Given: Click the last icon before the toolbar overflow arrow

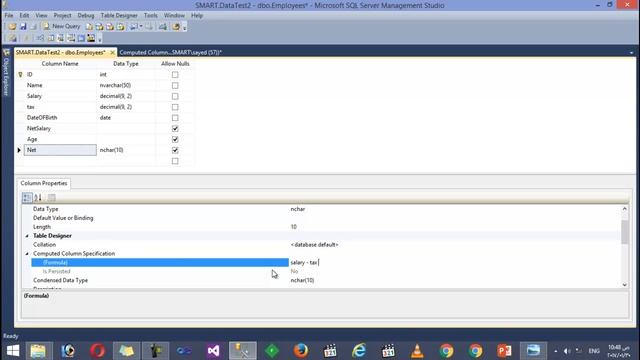Looking at the screenshot, I should pos(176,27).
